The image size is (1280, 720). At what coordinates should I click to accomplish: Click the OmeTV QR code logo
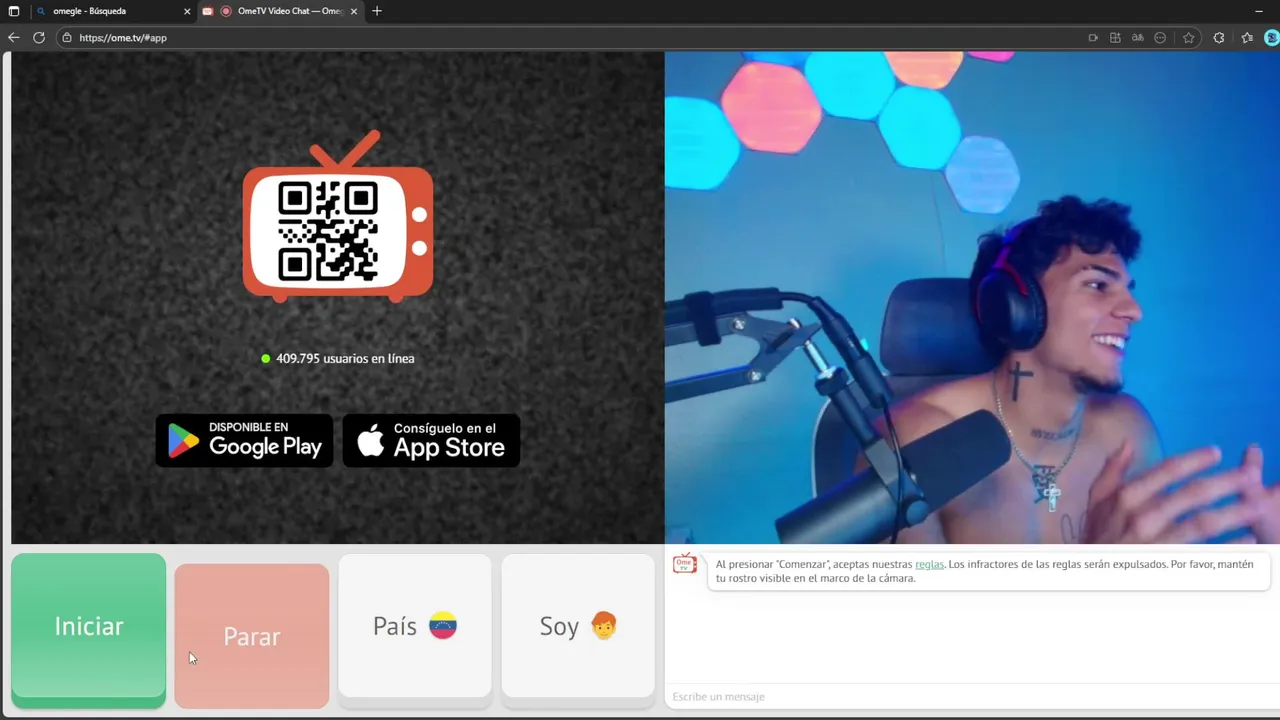[x=338, y=217]
